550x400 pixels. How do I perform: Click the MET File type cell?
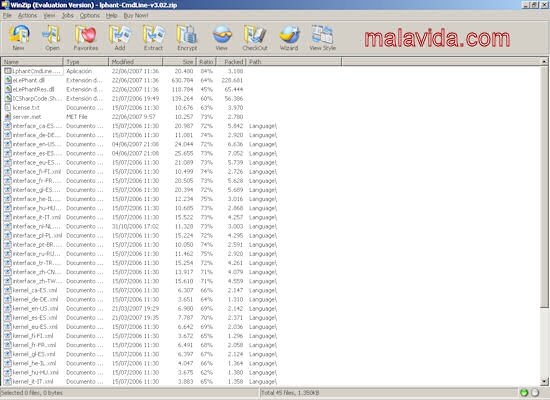pos(77,116)
